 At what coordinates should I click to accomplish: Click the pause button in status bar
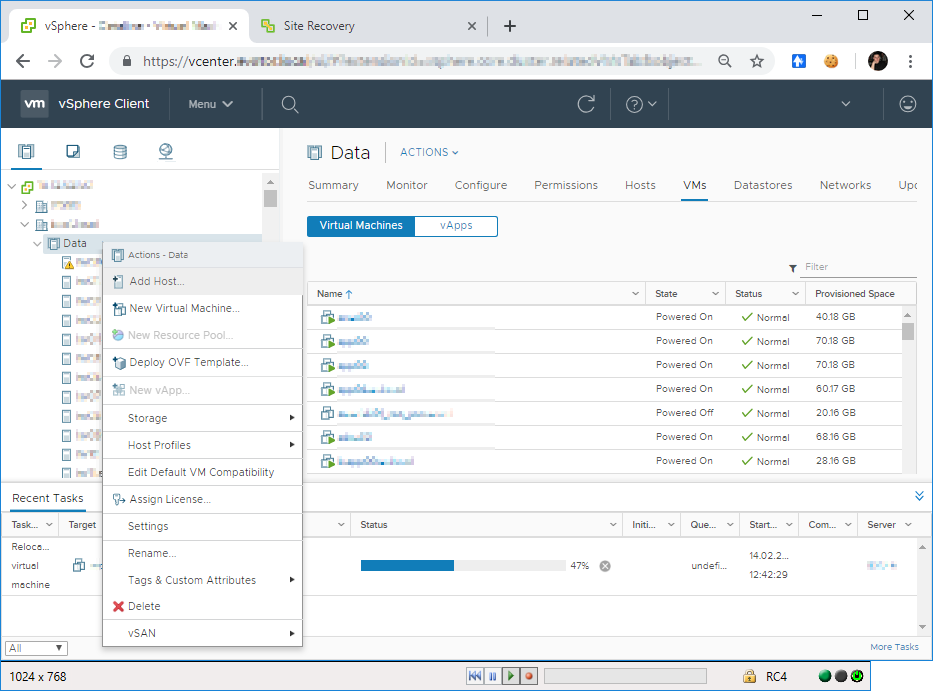493,676
